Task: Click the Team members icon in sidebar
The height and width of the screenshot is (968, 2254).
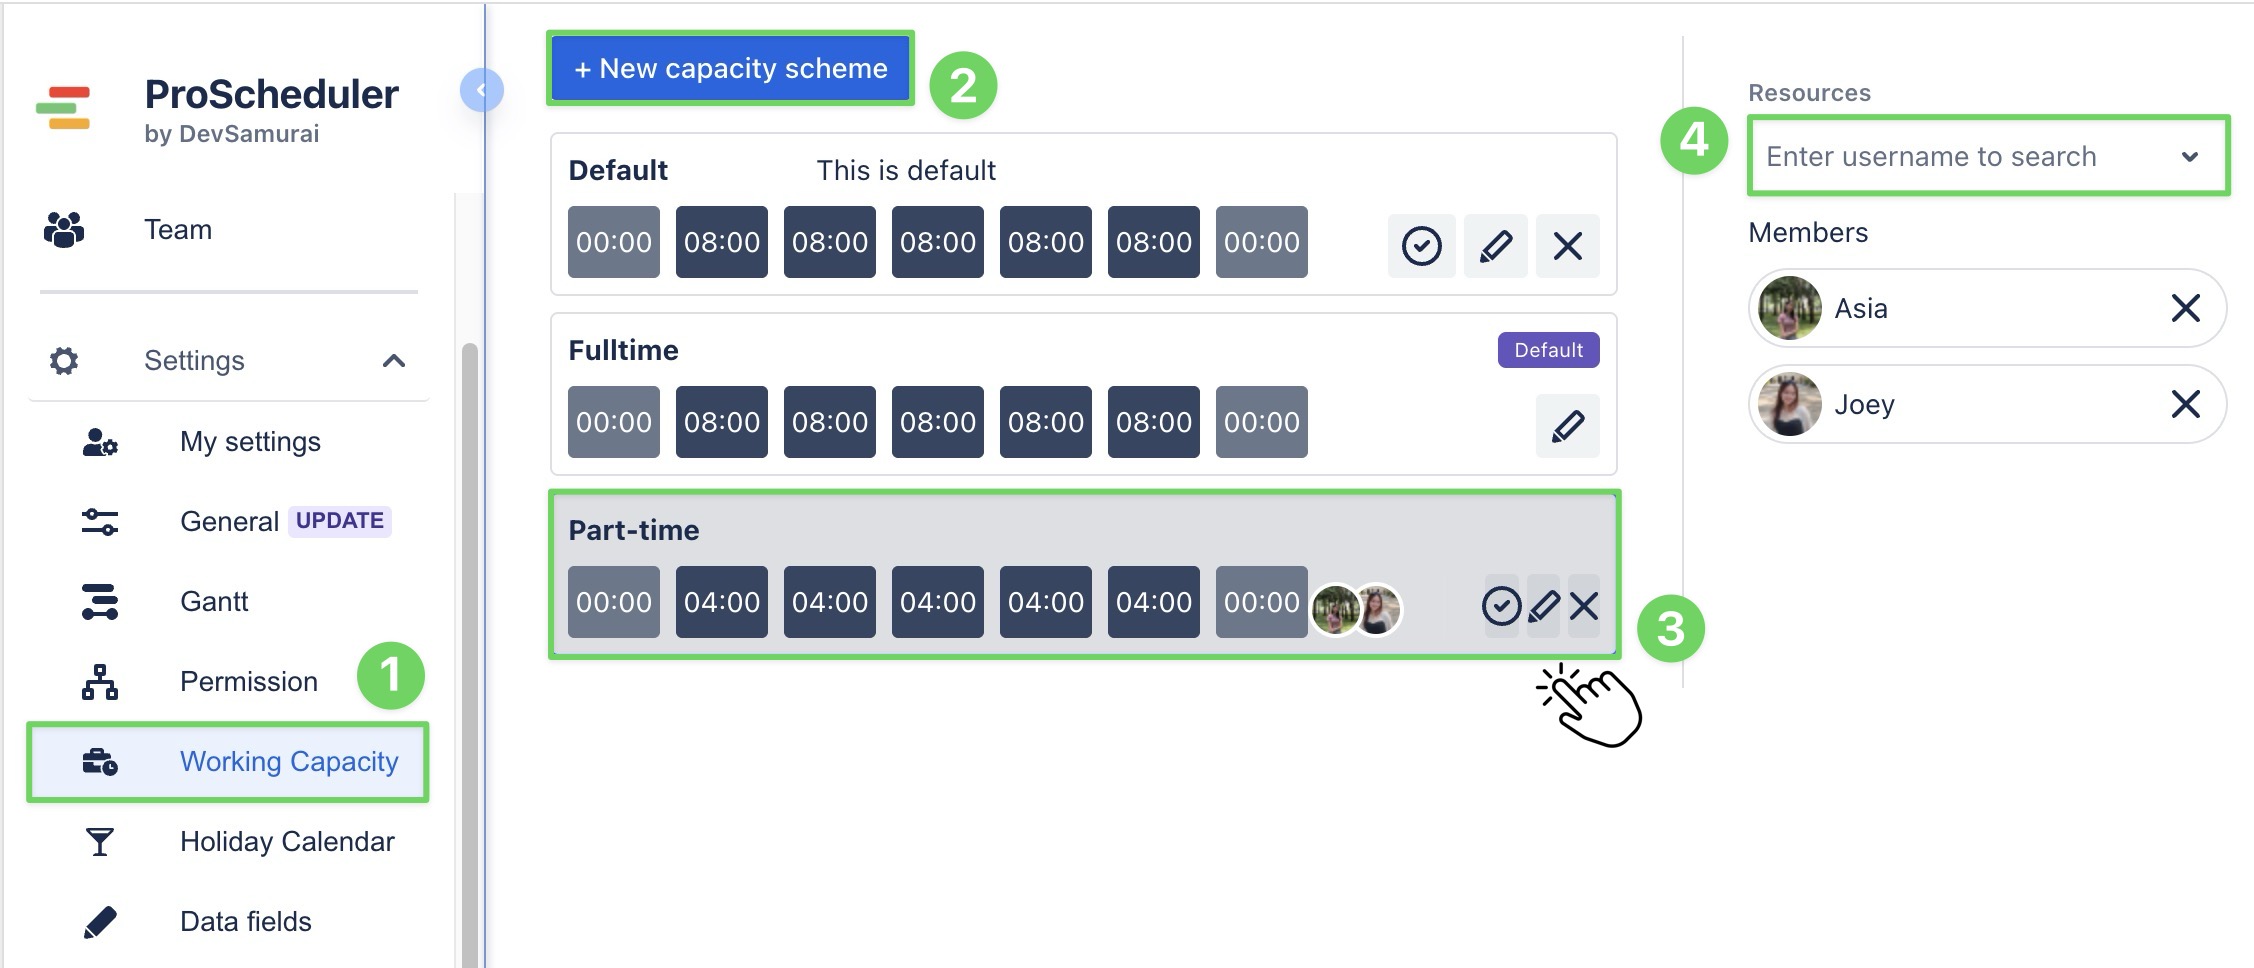Action: pyautogui.click(x=64, y=229)
